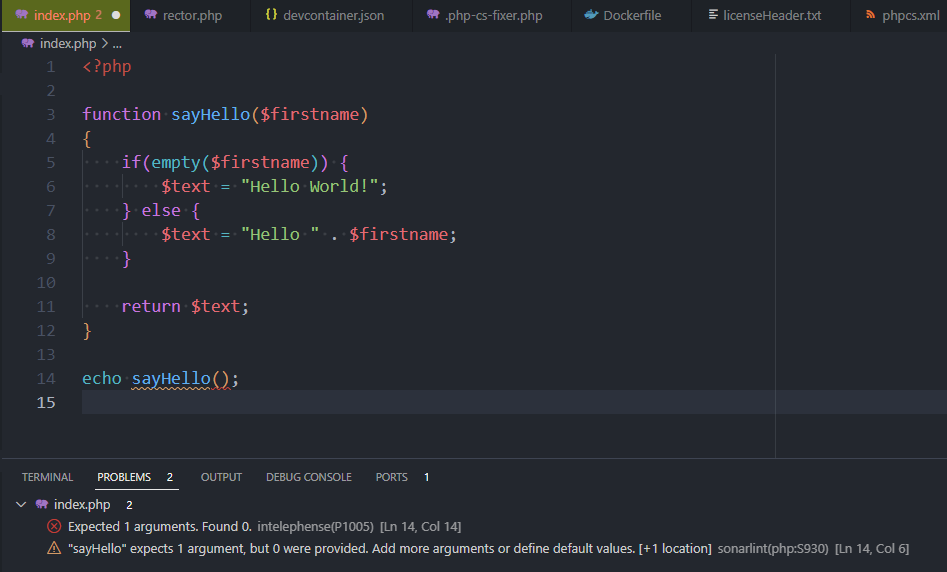Click the sonarlint(php:S930) source text

coord(772,548)
